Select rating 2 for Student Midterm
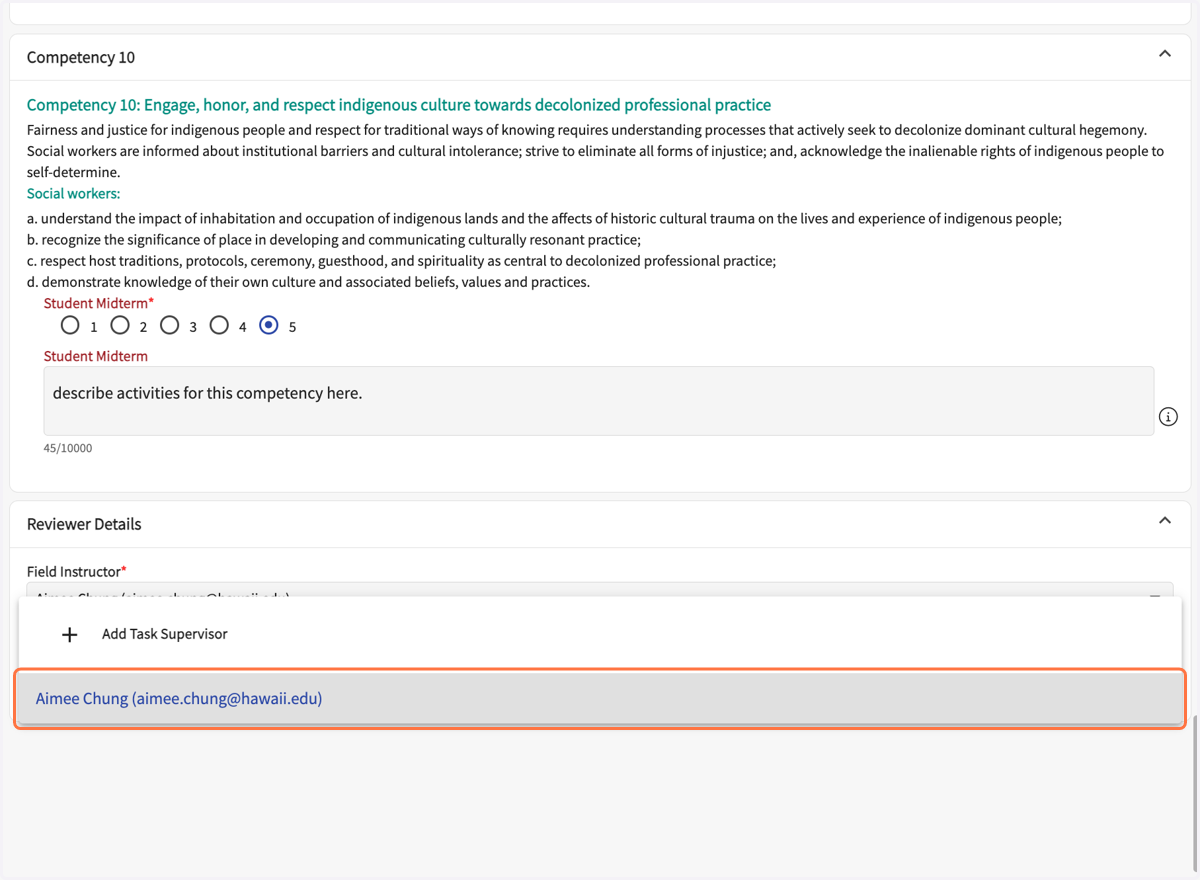The width and height of the screenshot is (1200, 880). [120, 325]
